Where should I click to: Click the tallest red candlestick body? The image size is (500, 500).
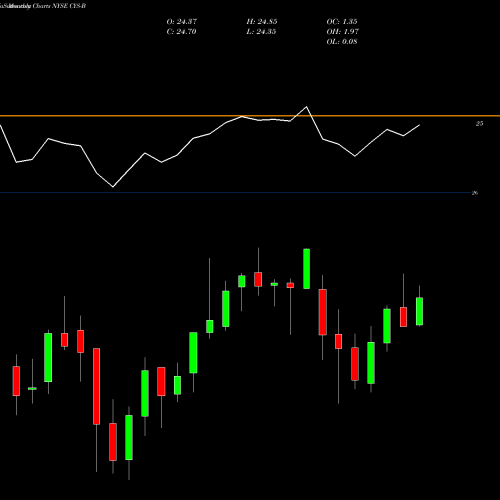pos(97,386)
